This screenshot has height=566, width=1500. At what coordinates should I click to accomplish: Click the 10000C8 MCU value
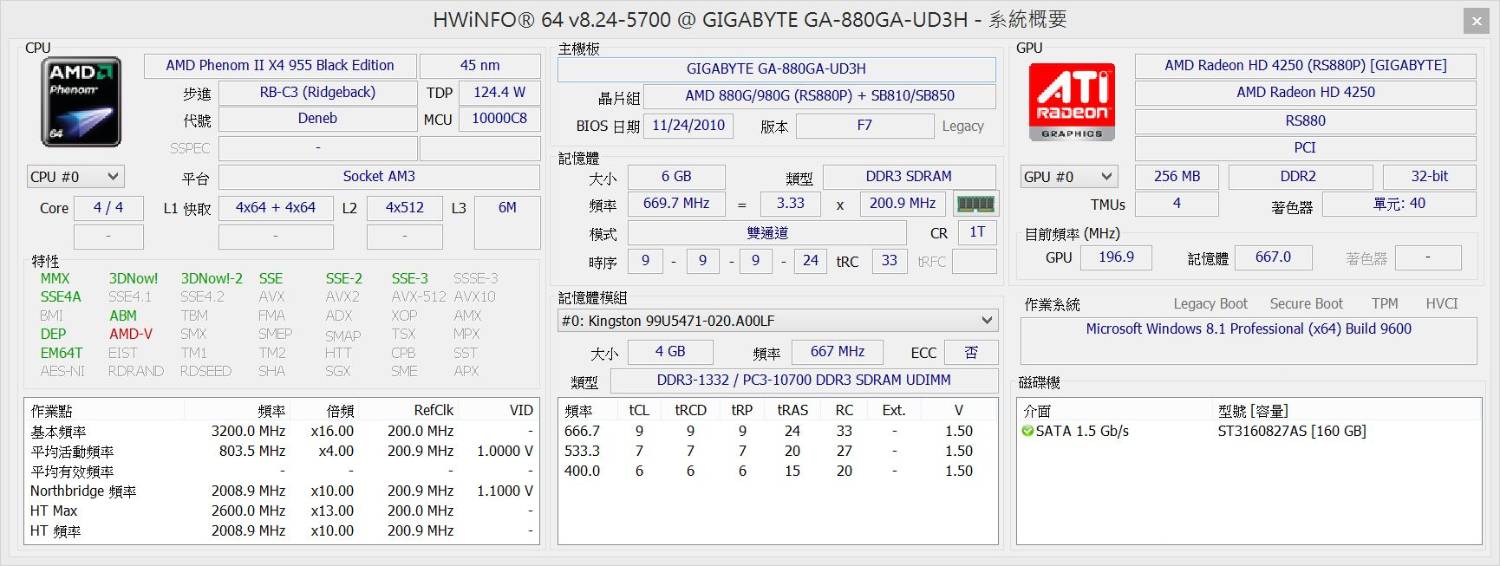pos(500,119)
